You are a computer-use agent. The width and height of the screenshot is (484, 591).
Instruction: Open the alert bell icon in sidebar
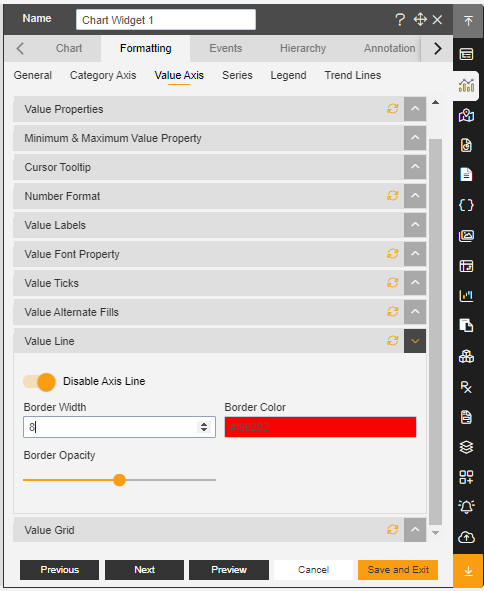point(466,507)
